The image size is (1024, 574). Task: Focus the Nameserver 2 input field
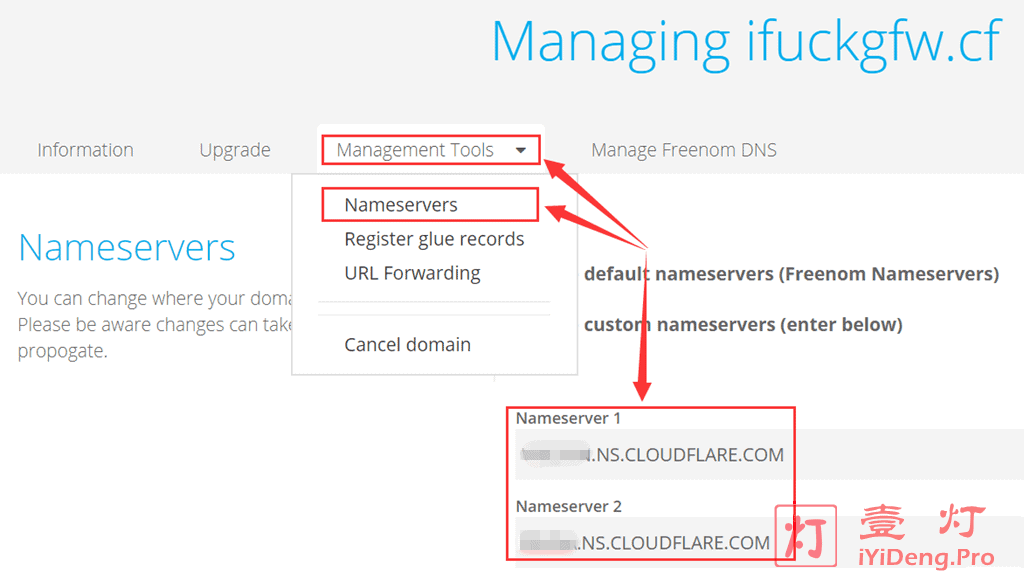coord(769,542)
